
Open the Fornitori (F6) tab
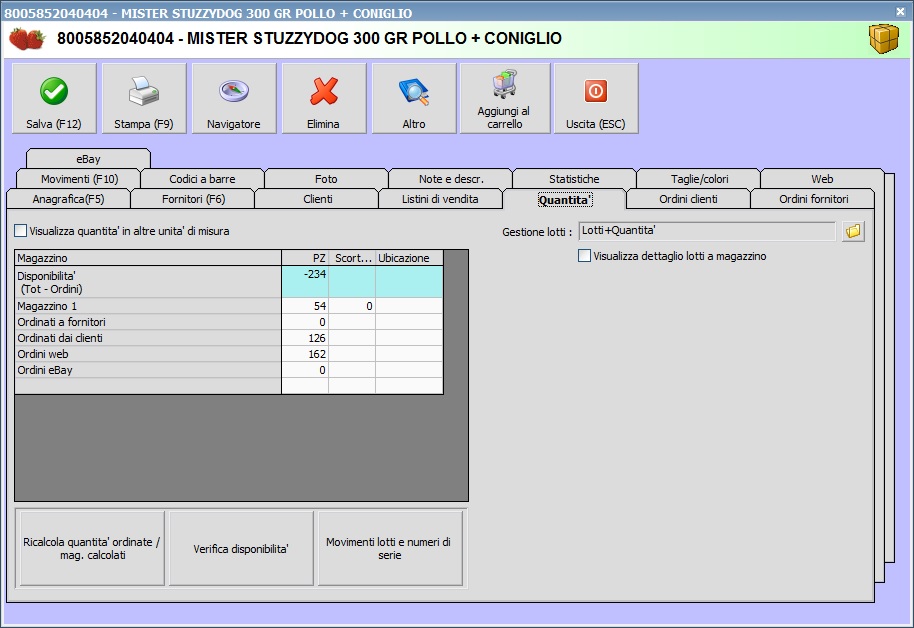pos(193,199)
